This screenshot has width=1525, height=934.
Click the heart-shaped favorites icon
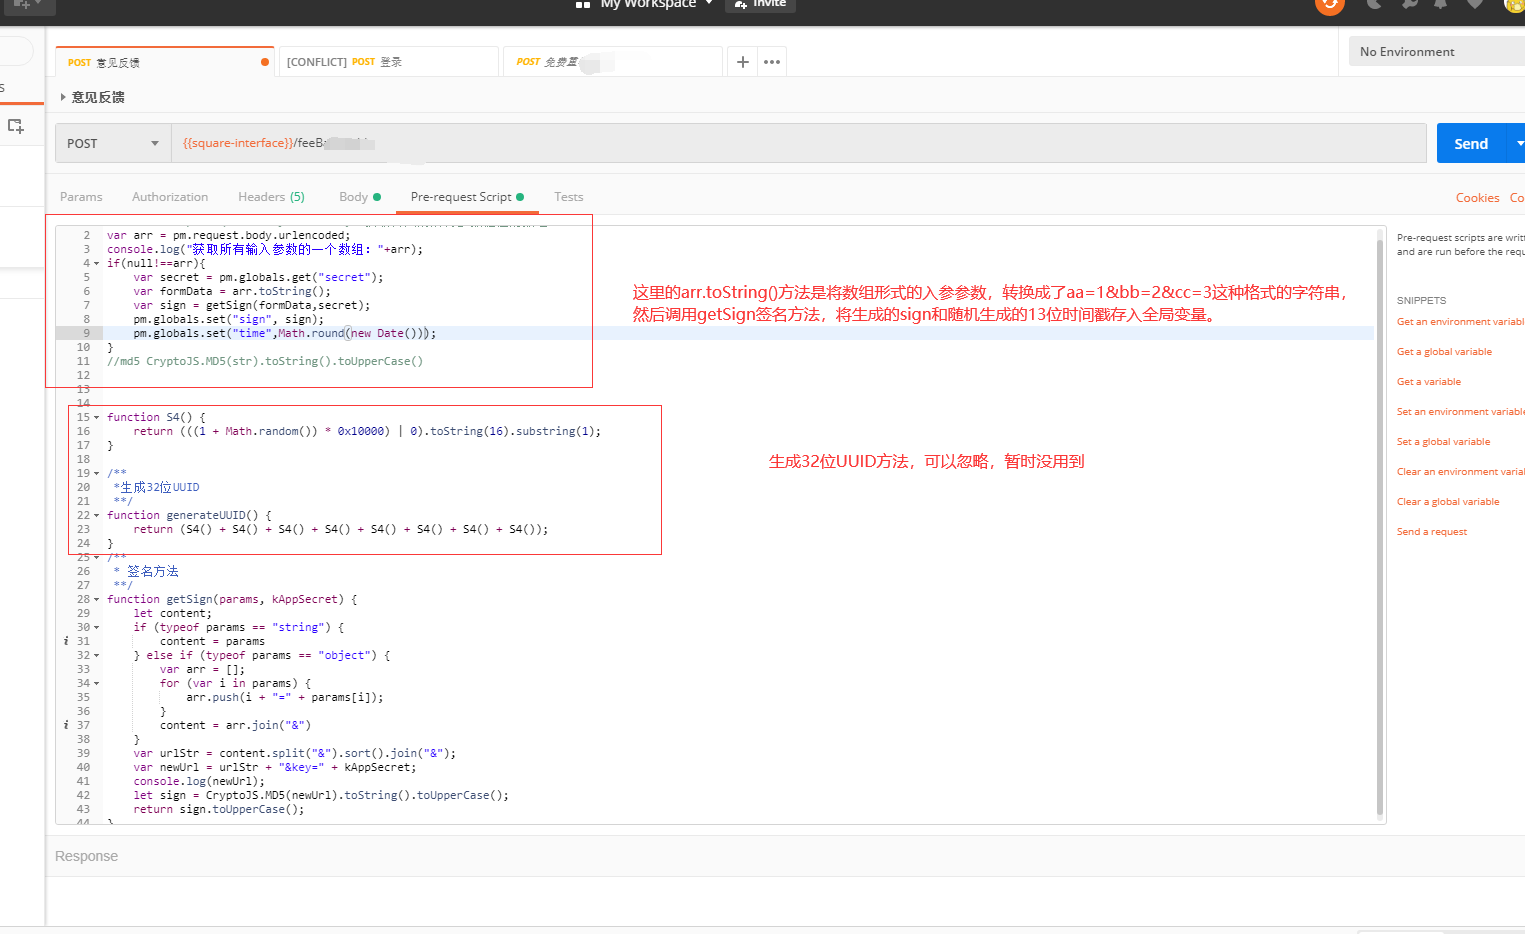coord(1475,5)
